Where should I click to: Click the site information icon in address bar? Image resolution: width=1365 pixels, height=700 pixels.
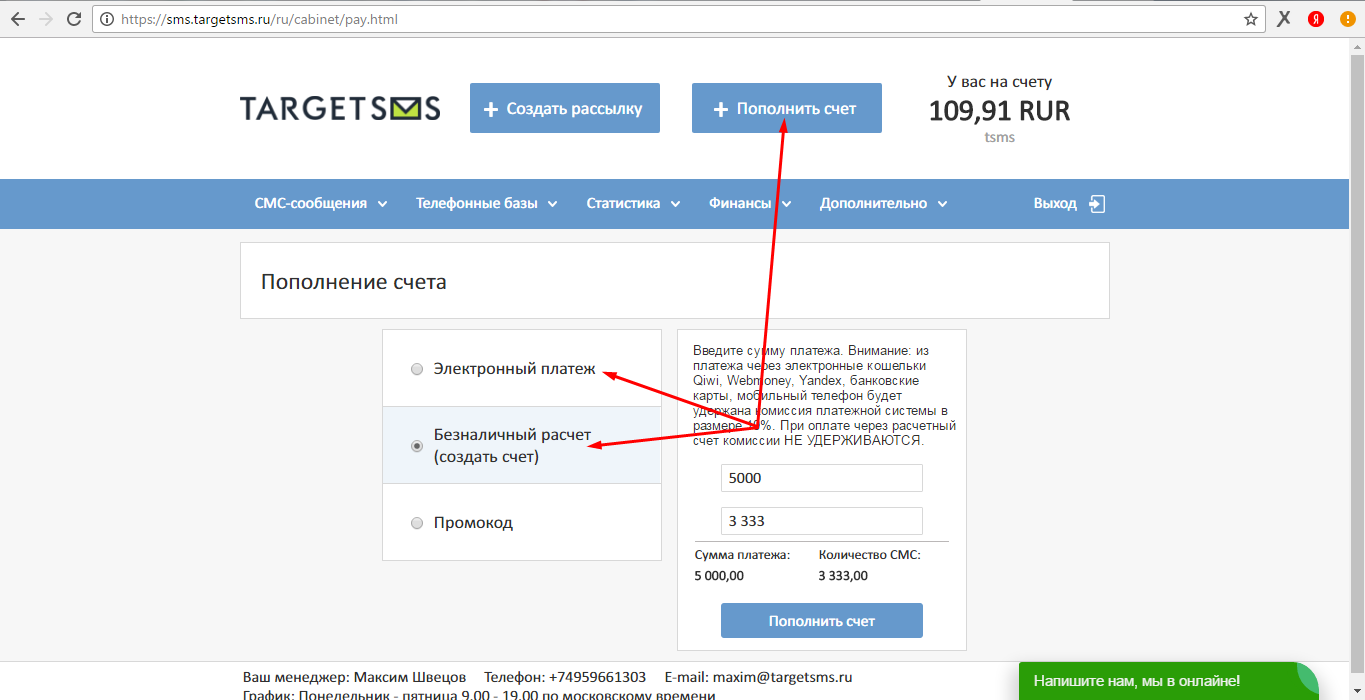(104, 19)
